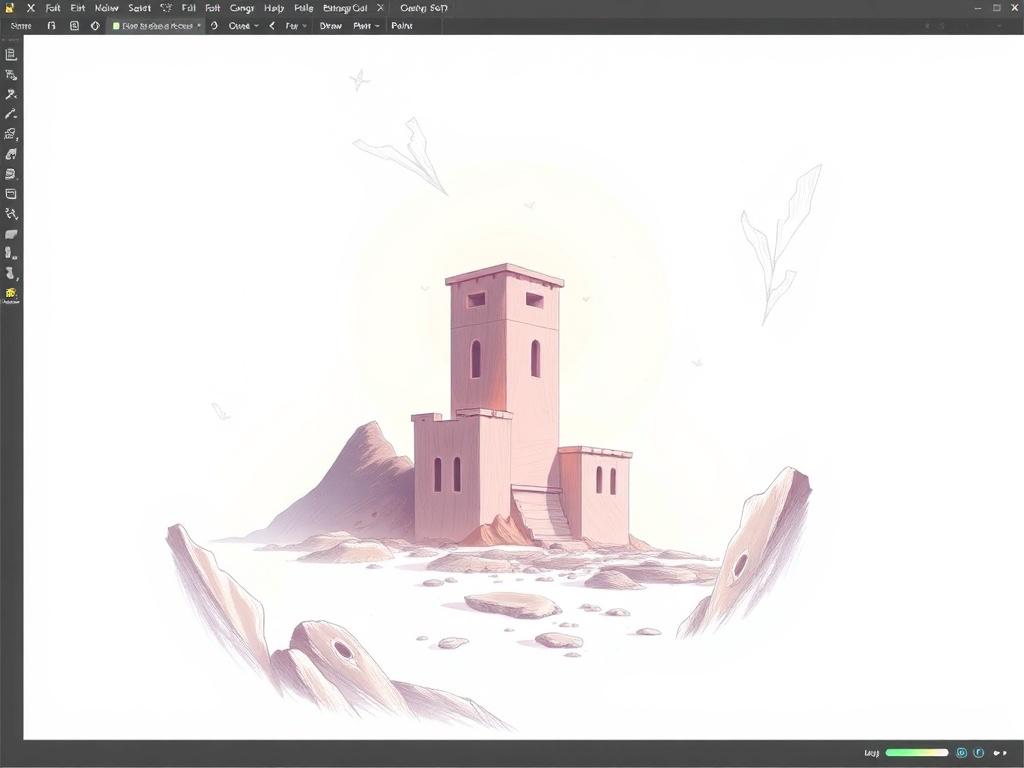
Task: Click the Draw button in toolbar
Action: click(x=330, y=26)
